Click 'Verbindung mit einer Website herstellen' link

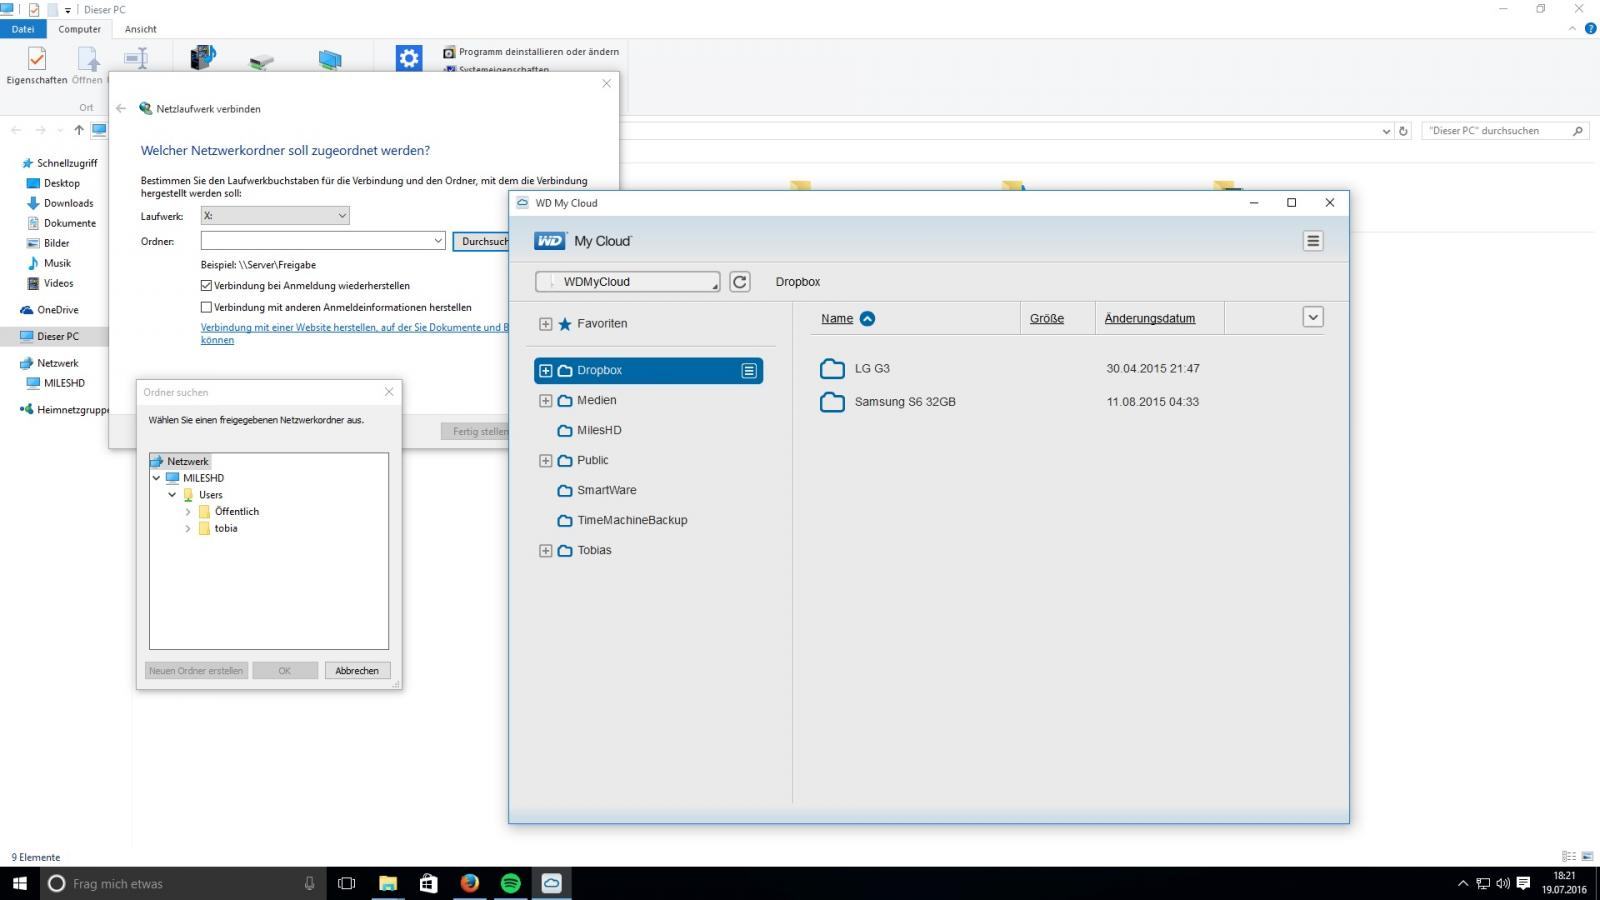(x=355, y=334)
